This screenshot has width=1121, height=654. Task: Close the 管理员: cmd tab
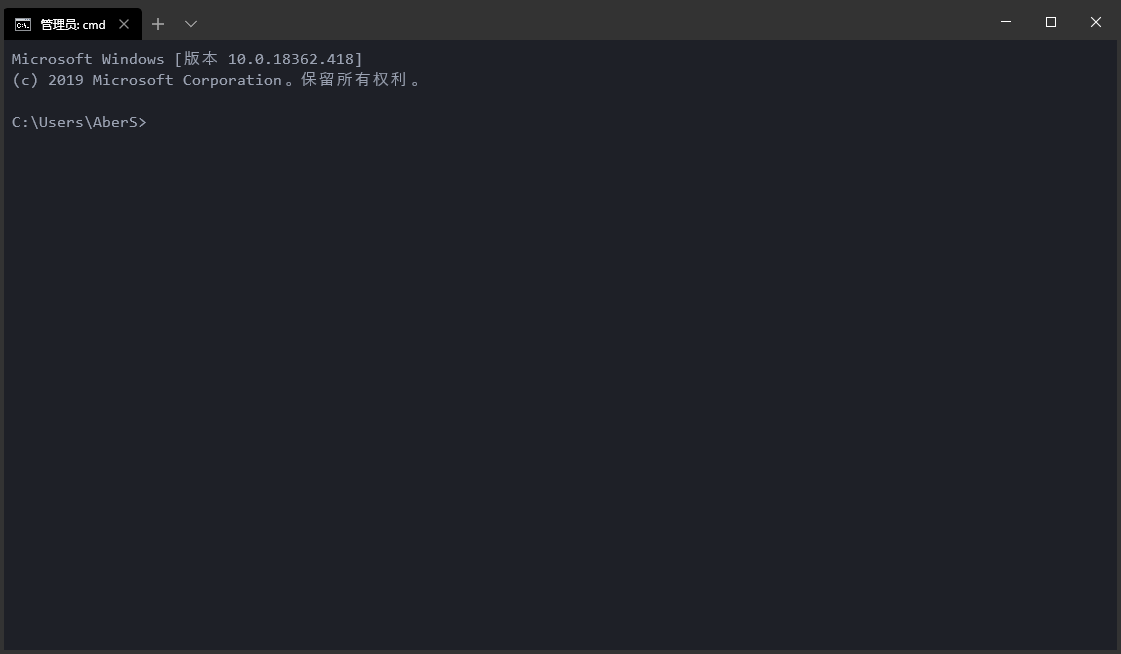click(x=124, y=24)
